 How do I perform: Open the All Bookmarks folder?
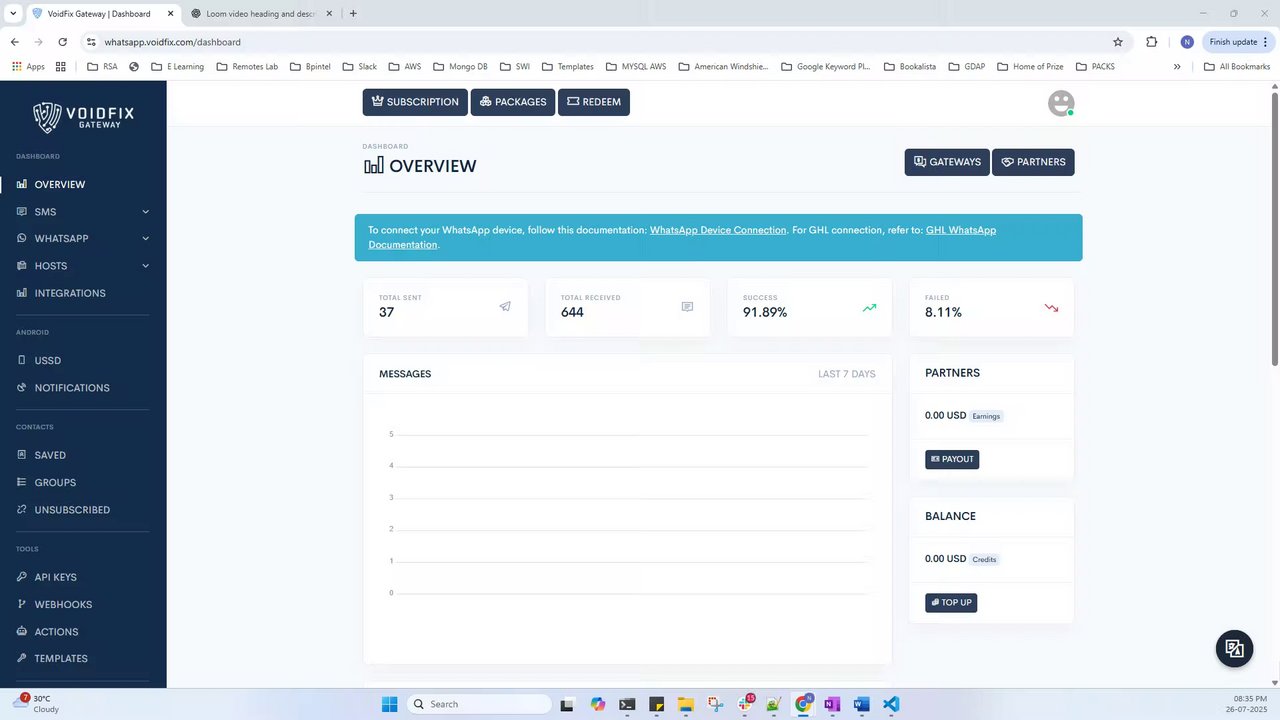[x=1237, y=67]
